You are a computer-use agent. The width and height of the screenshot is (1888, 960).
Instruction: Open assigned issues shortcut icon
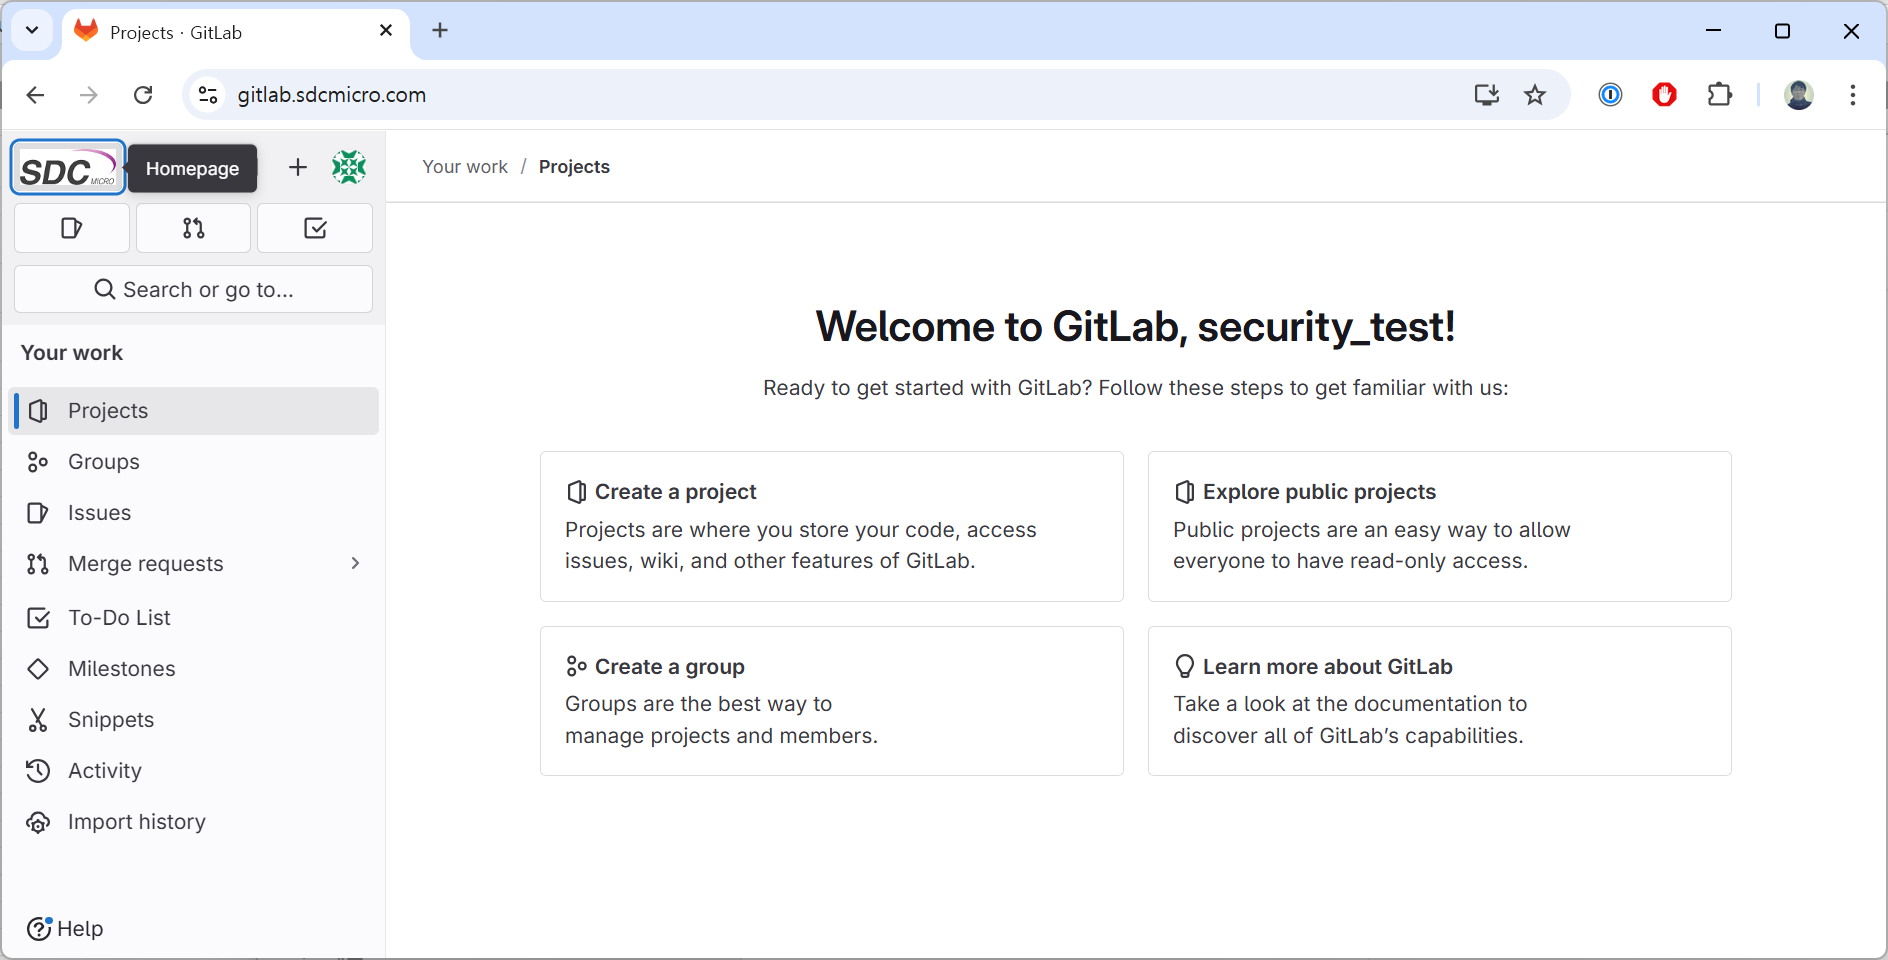pos(72,228)
